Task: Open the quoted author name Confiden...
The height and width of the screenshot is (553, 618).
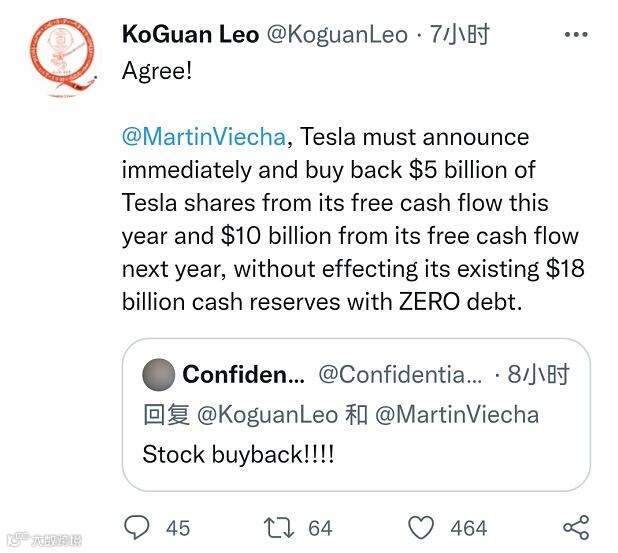Action: [243, 375]
